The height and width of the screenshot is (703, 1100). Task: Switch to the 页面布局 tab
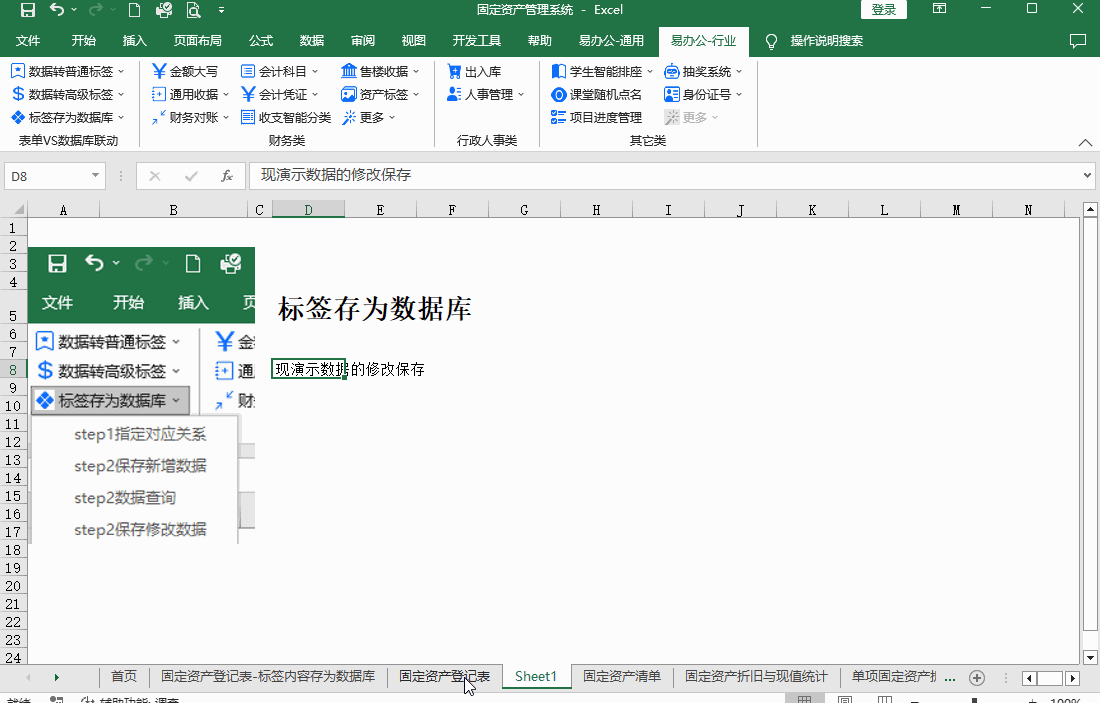198,41
